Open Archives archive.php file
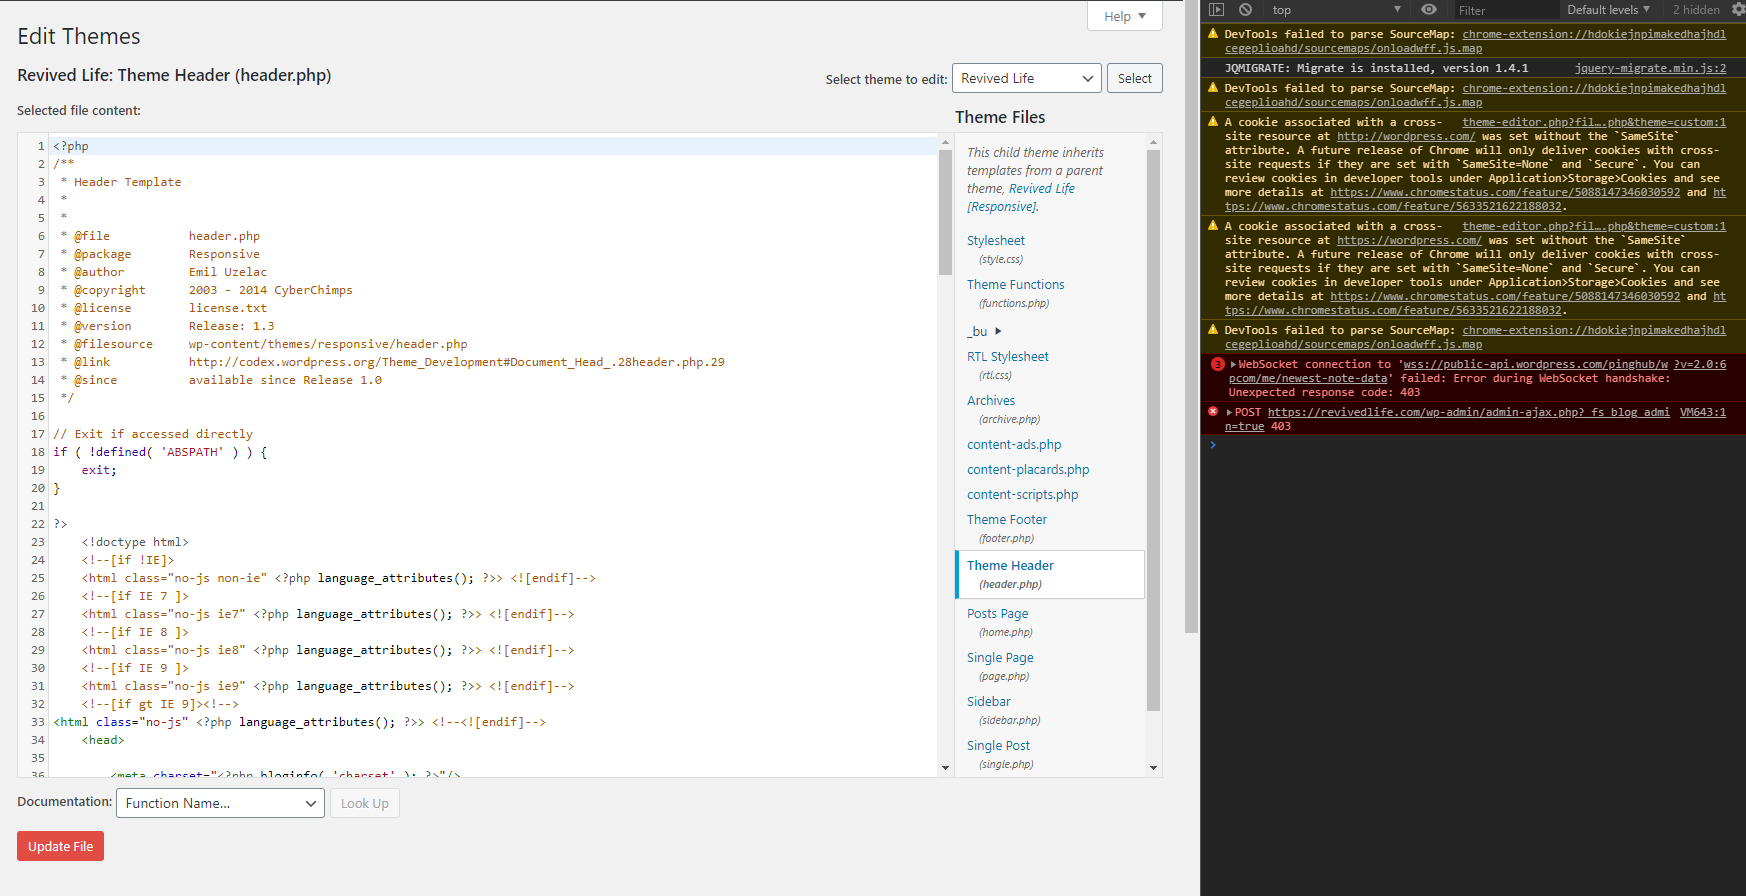1746x896 pixels. click(x=990, y=401)
